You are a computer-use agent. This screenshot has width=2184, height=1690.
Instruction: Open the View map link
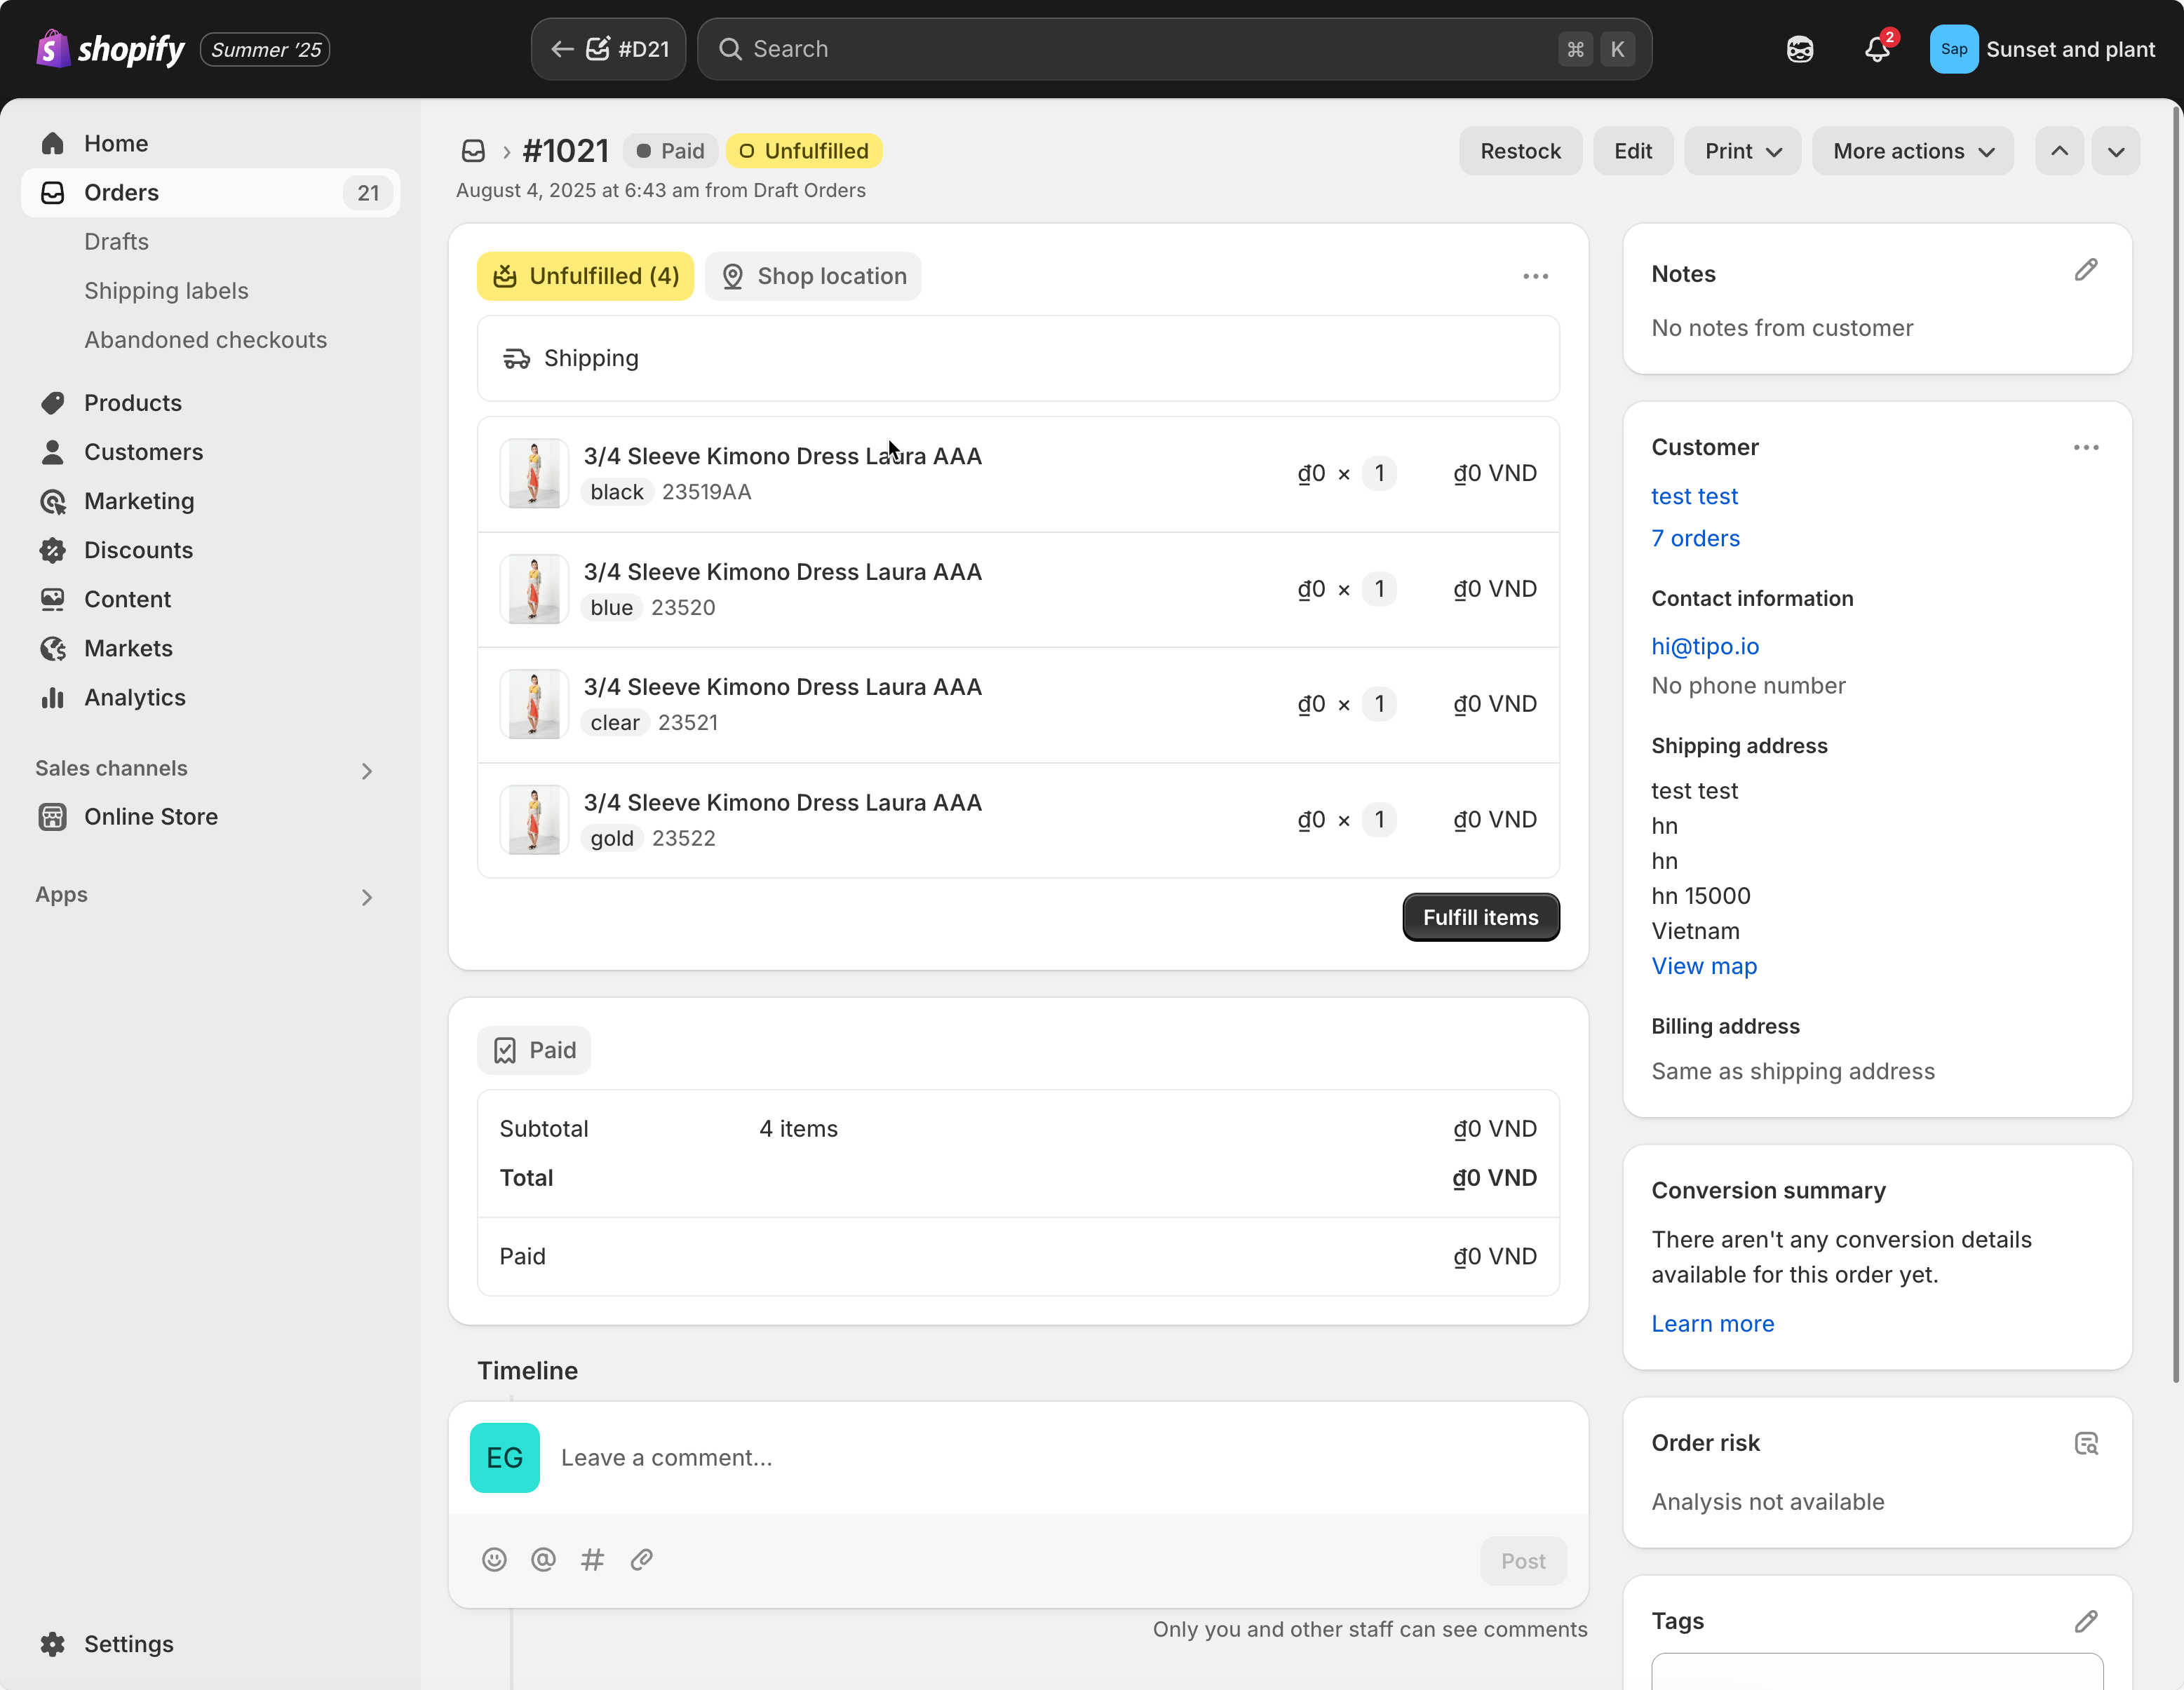1703,966
